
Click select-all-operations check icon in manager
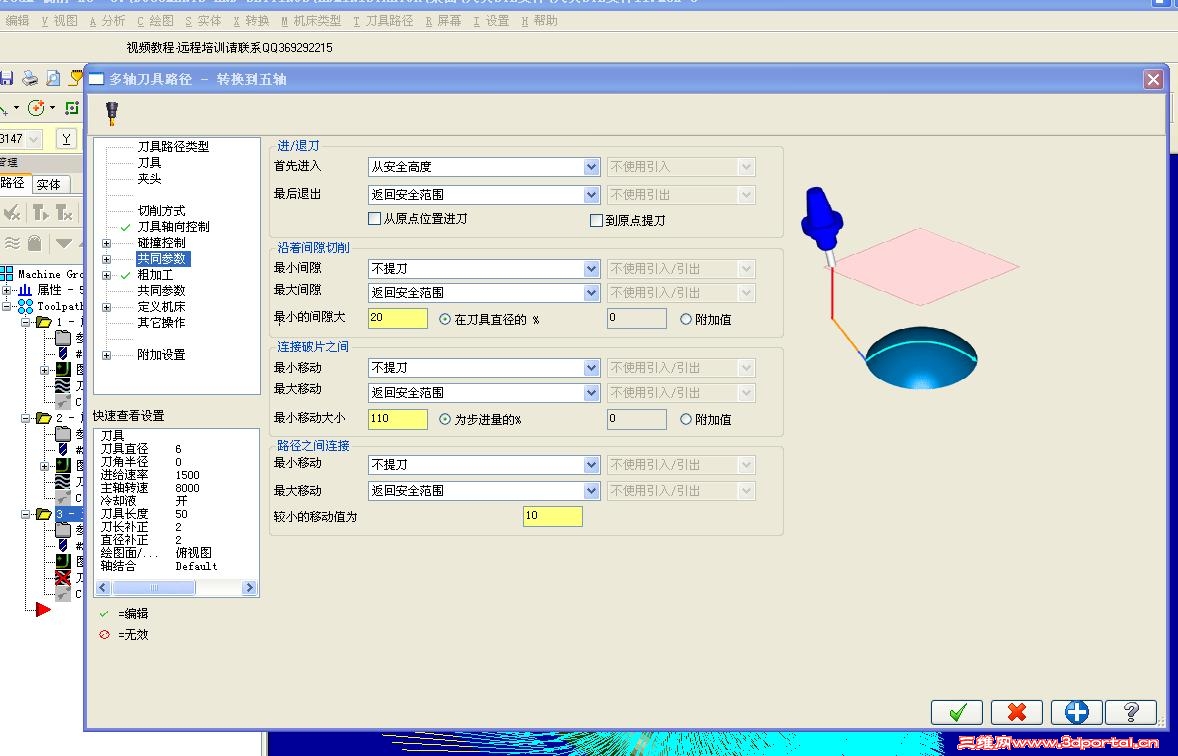(11, 213)
